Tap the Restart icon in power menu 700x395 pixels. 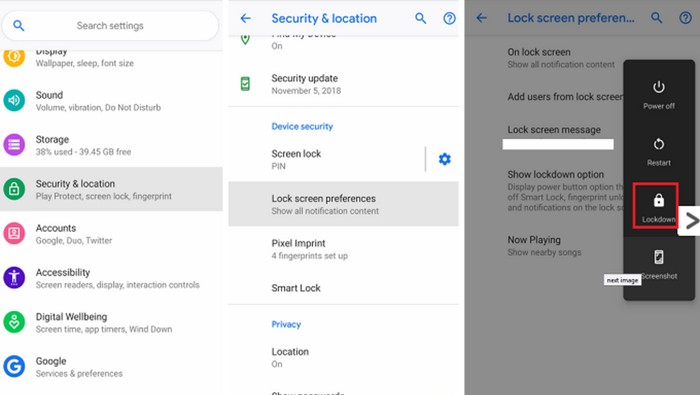pos(658,144)
